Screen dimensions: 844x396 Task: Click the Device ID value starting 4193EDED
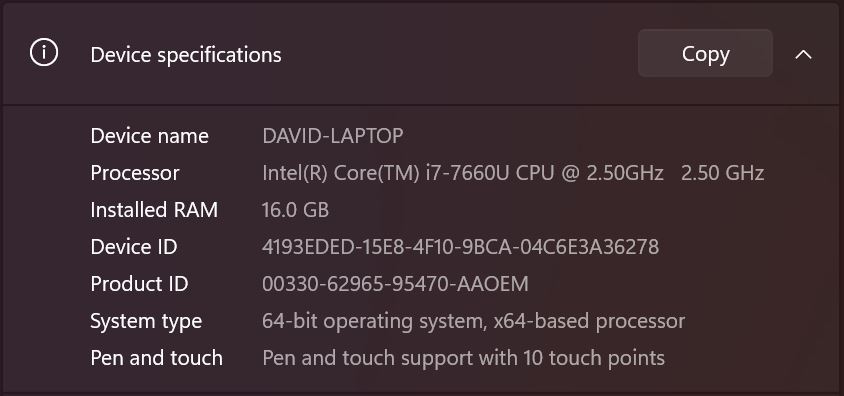(x=460, y=247)
